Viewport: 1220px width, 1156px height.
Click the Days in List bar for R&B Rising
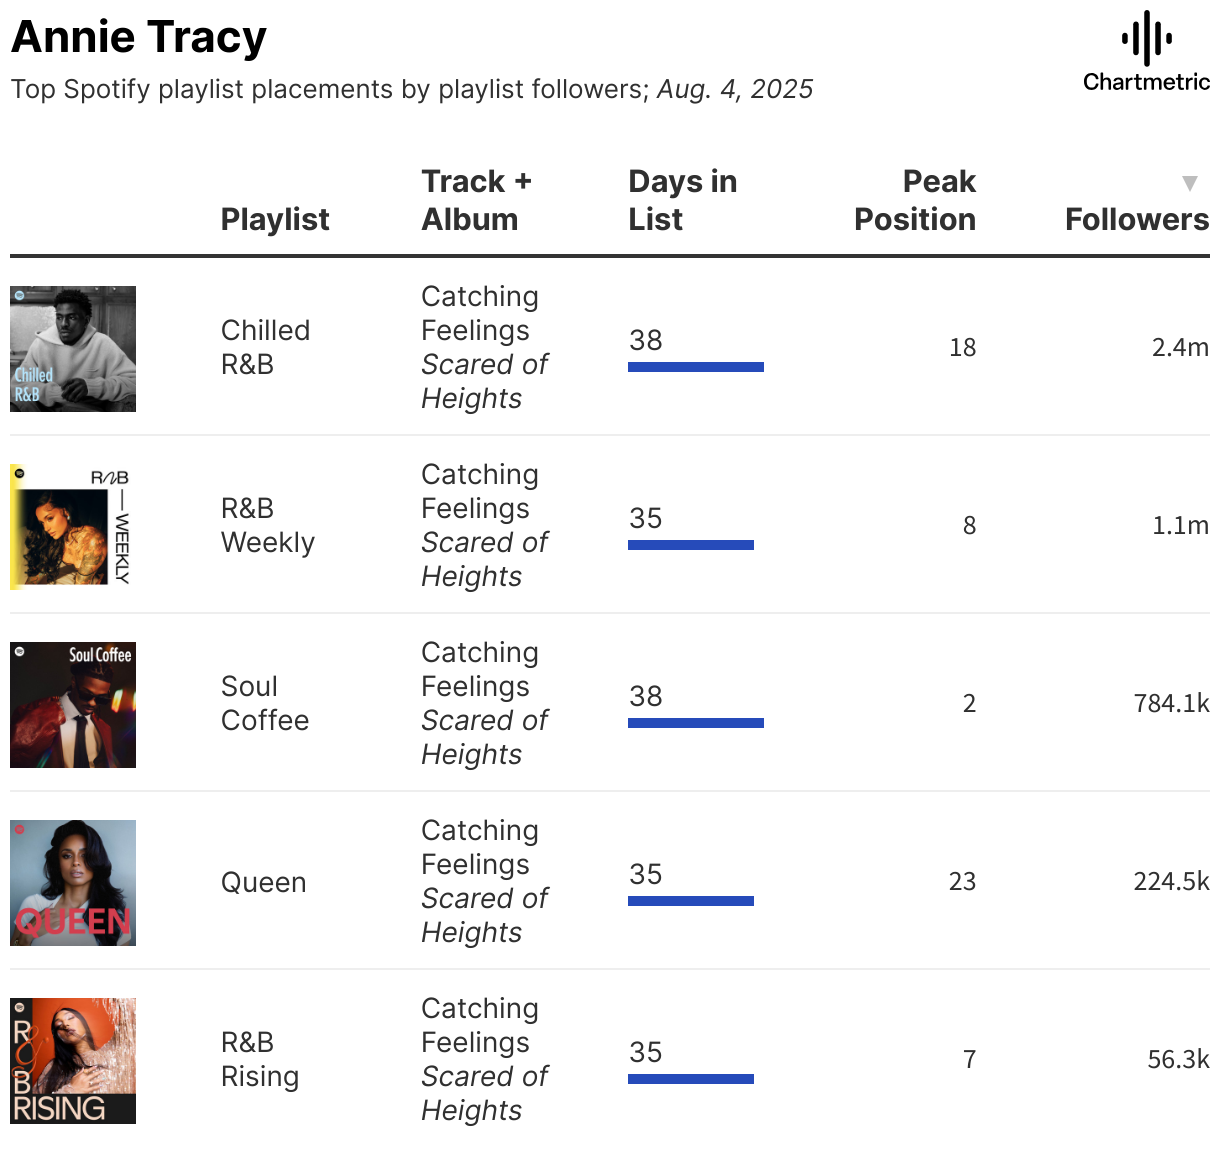tap(691, 1079)
